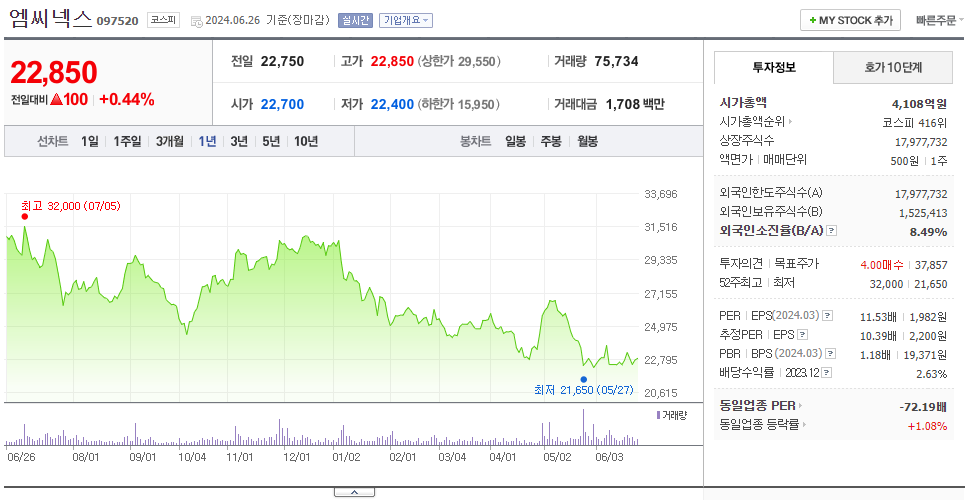Click the 시가총액 value 4,108억원
The image size is (968, 500).
pos(919,104)
